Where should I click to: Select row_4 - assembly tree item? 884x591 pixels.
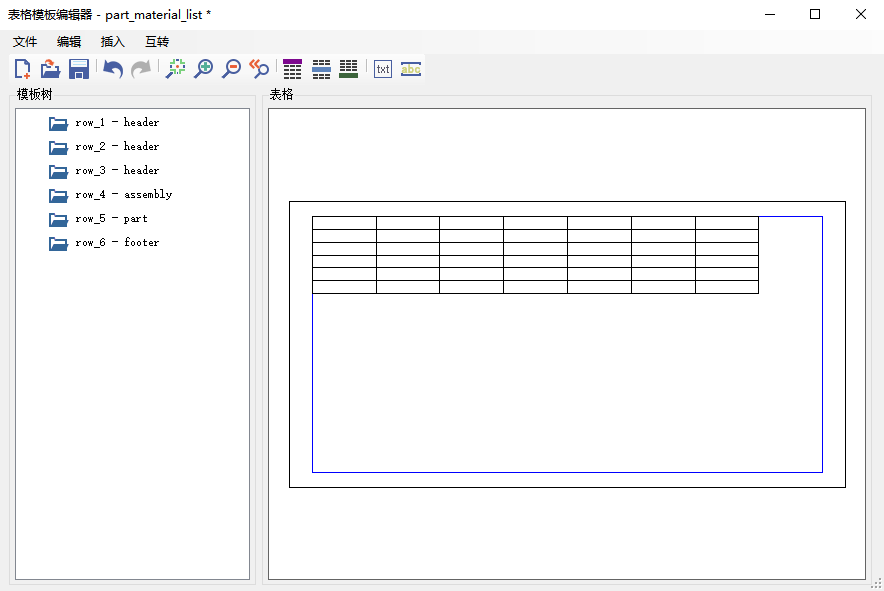123,195
